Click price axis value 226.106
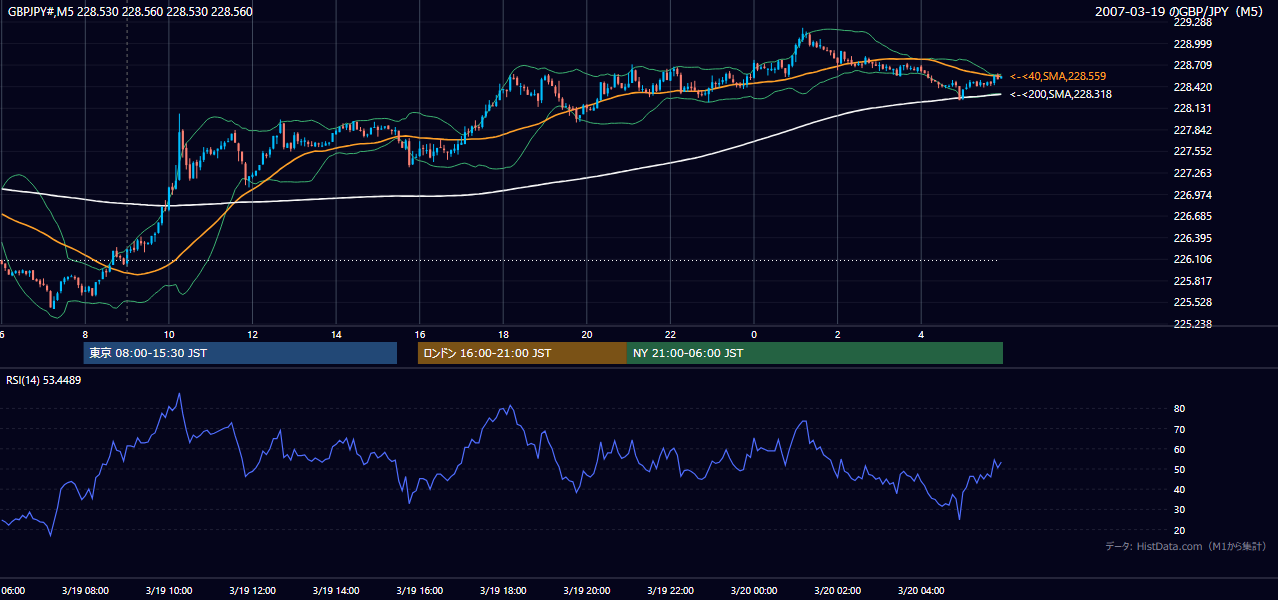The image size is (1278, 600). (1192, 259)
